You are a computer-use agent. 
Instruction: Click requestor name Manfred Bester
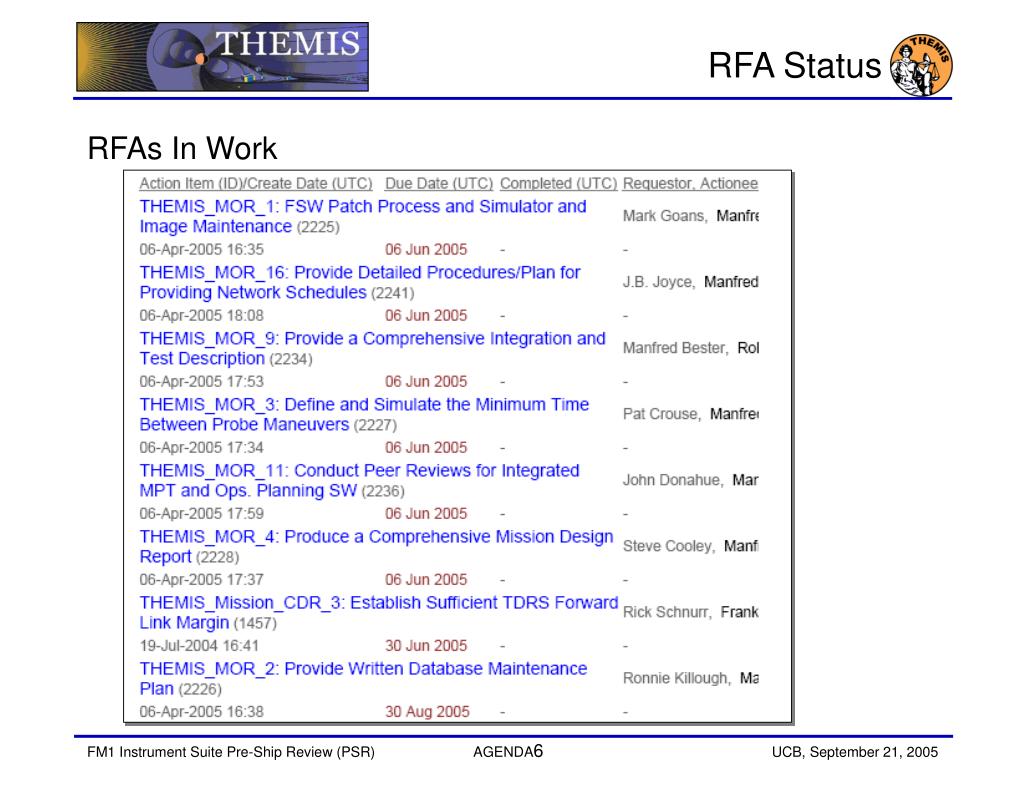(675, 347)
